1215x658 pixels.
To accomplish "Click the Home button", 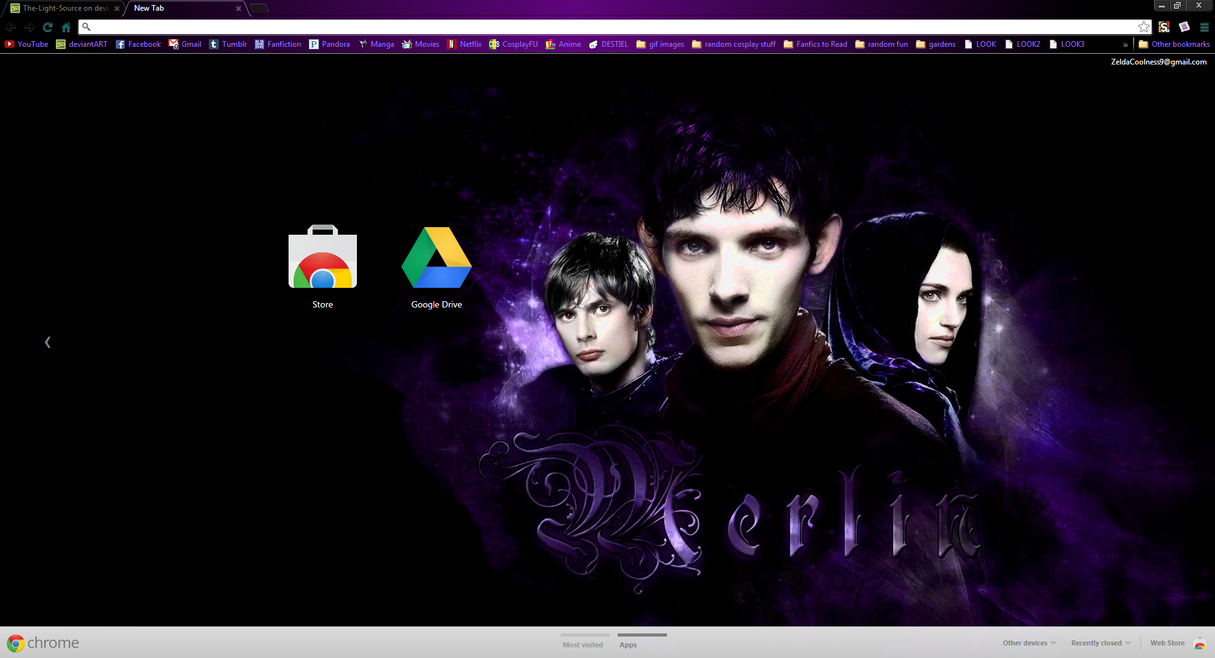I will point(65,27).
